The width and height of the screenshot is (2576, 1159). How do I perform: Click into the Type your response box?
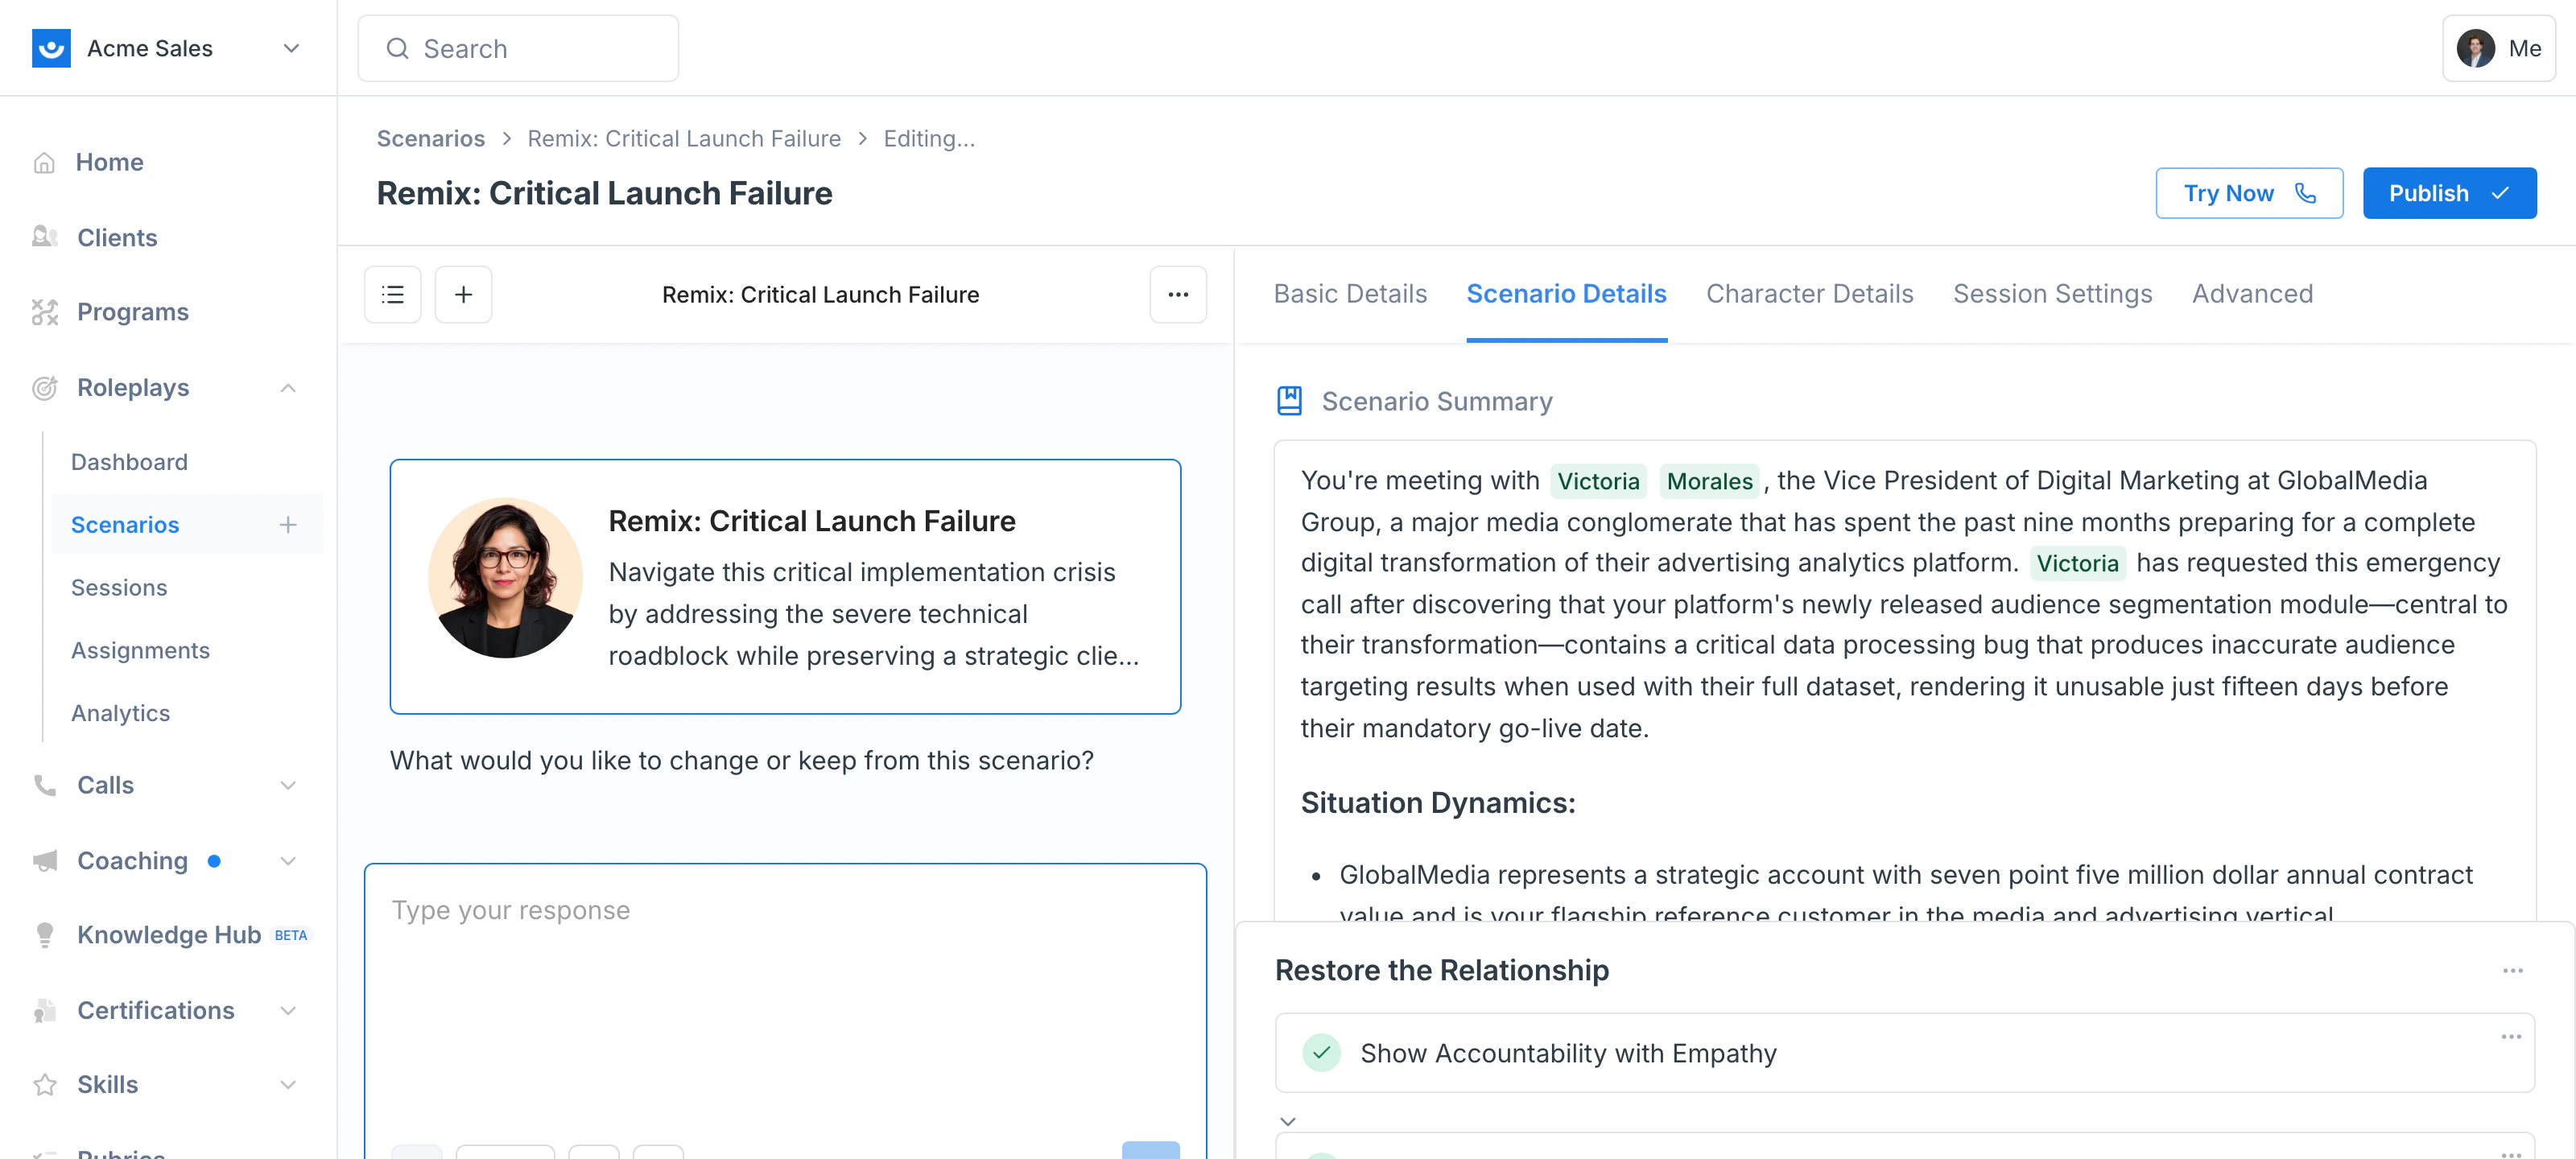(785, 1010)
